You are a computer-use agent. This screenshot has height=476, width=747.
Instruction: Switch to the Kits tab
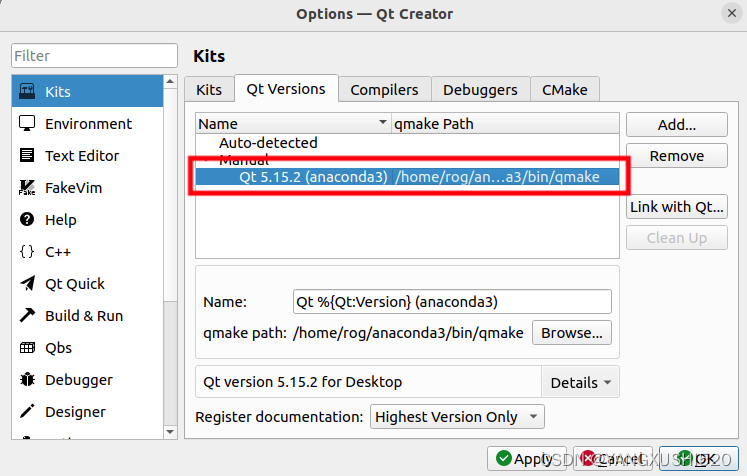coord(209,90)
